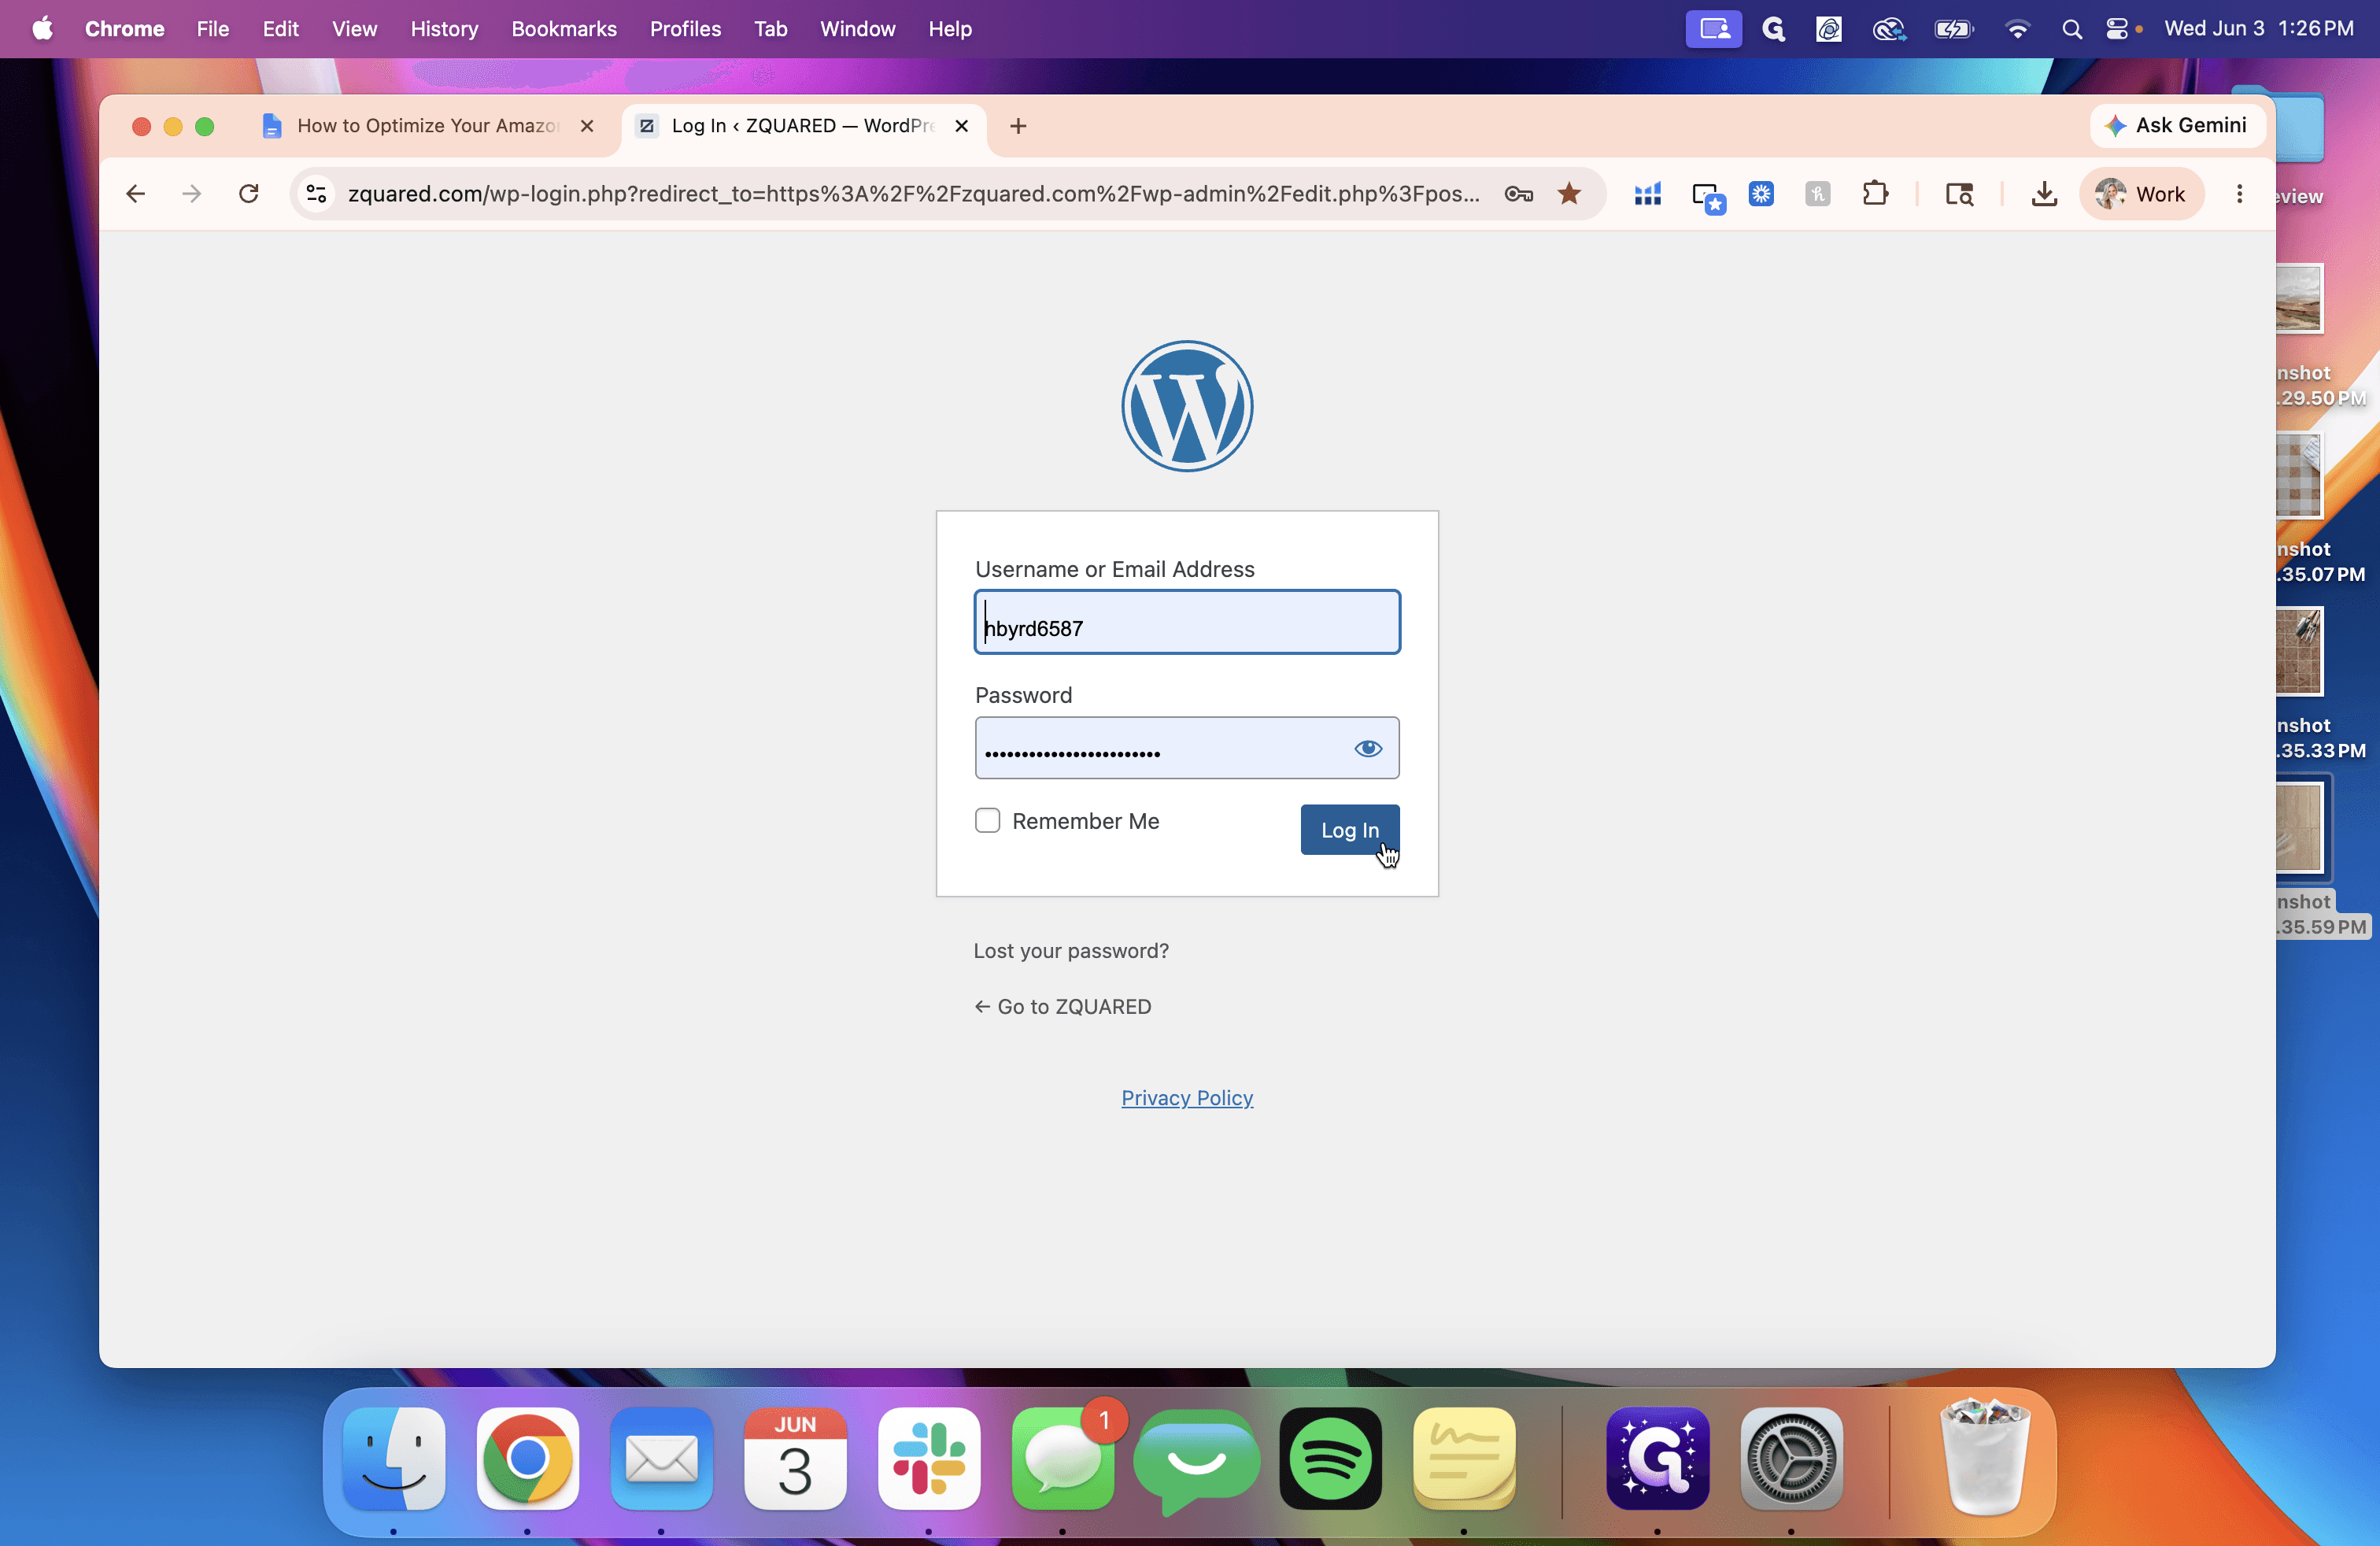Focus the Username or Email Address field

point(1187,622)
